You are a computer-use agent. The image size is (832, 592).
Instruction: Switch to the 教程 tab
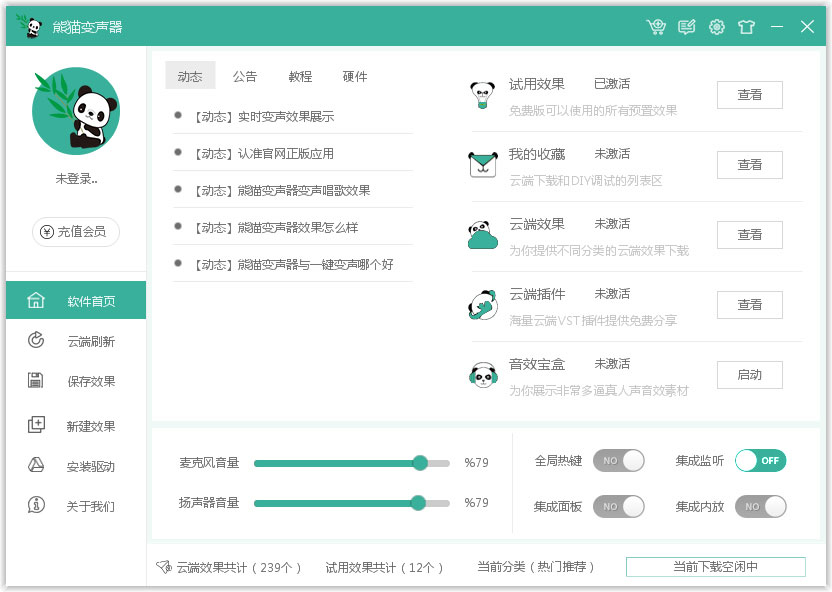(299, 75)
